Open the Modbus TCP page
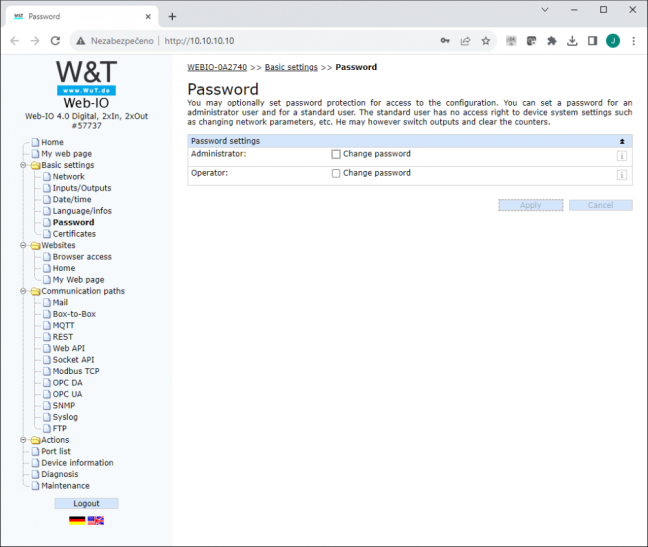This screenshot has width=648, height=547. (76, 371)
